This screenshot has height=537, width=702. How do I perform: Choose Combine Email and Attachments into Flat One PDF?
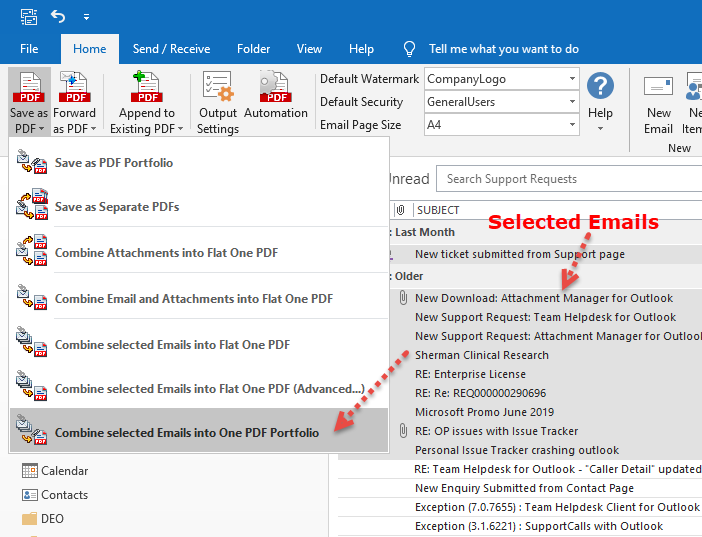pos(199,299)
